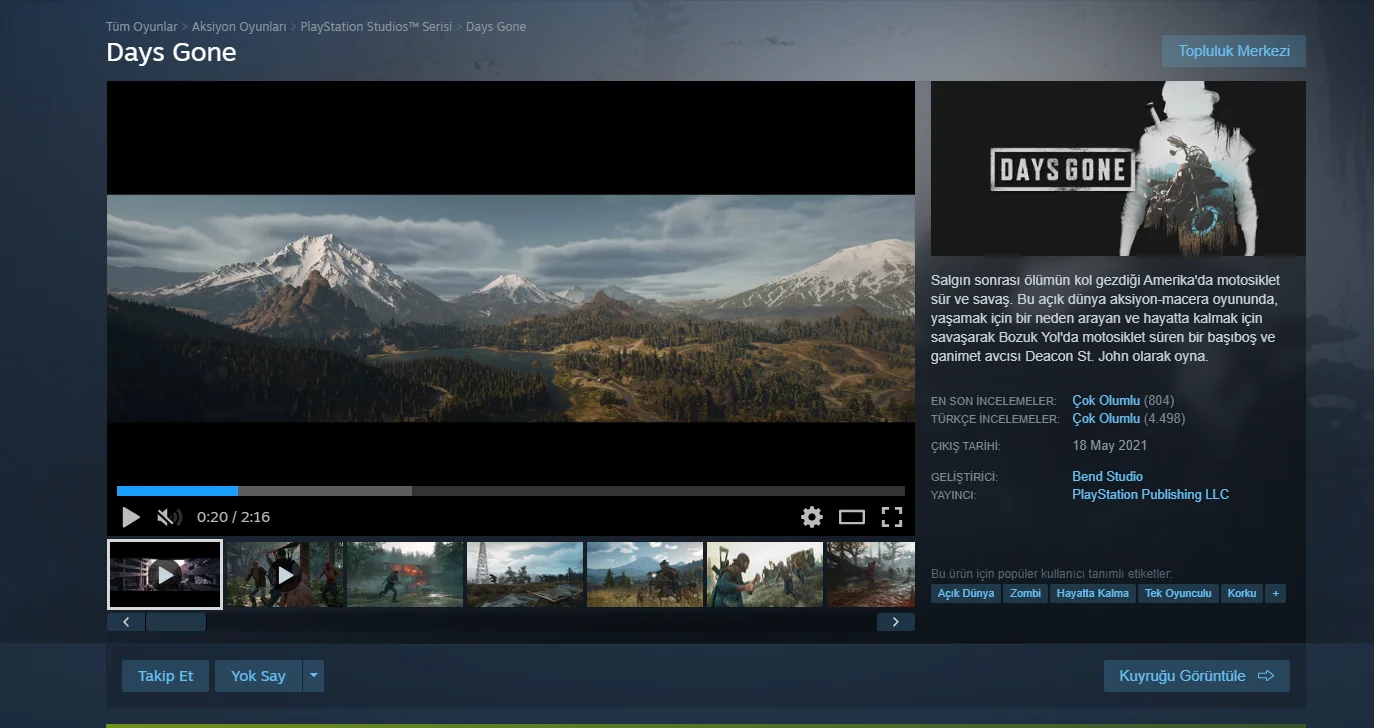Select the Tek Oyunculu tag

tap(1178, 593)
